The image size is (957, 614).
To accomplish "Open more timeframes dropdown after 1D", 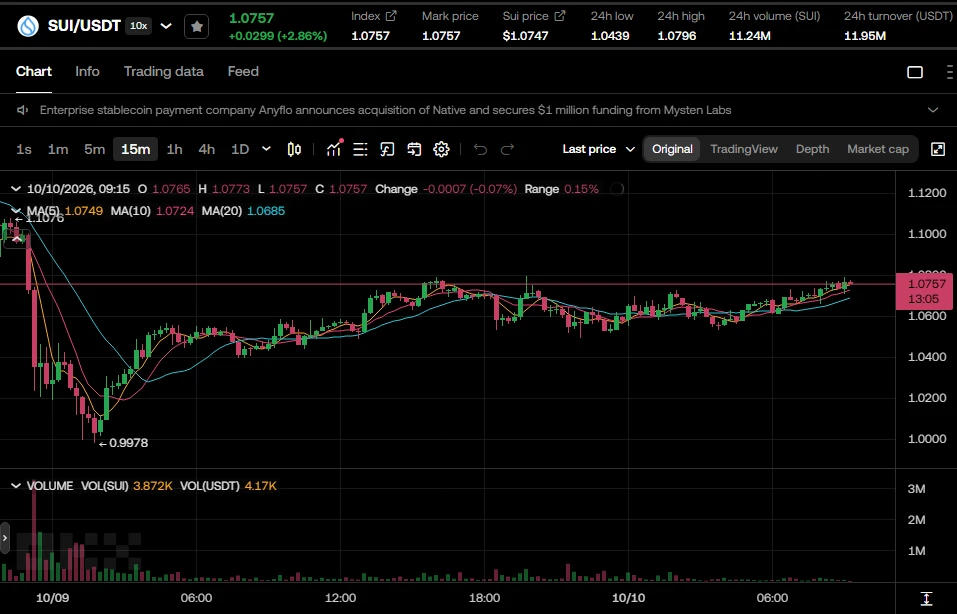I will click(x=266, y=149).
